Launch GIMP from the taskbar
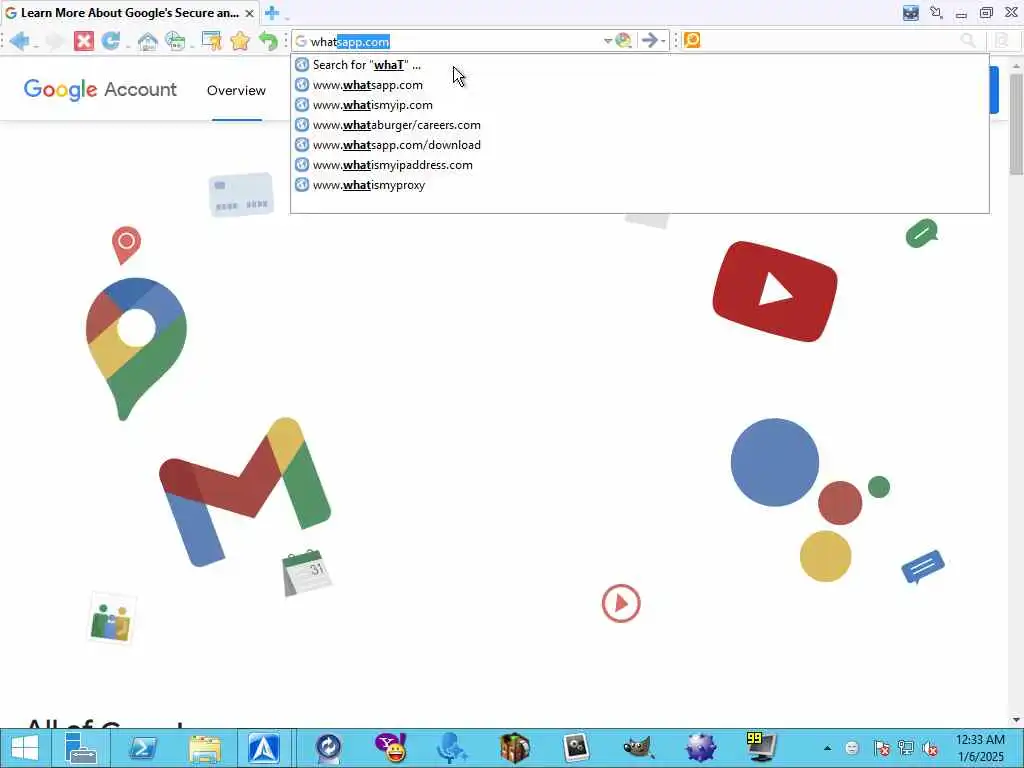1024x768 pixels. click(638, 748)
